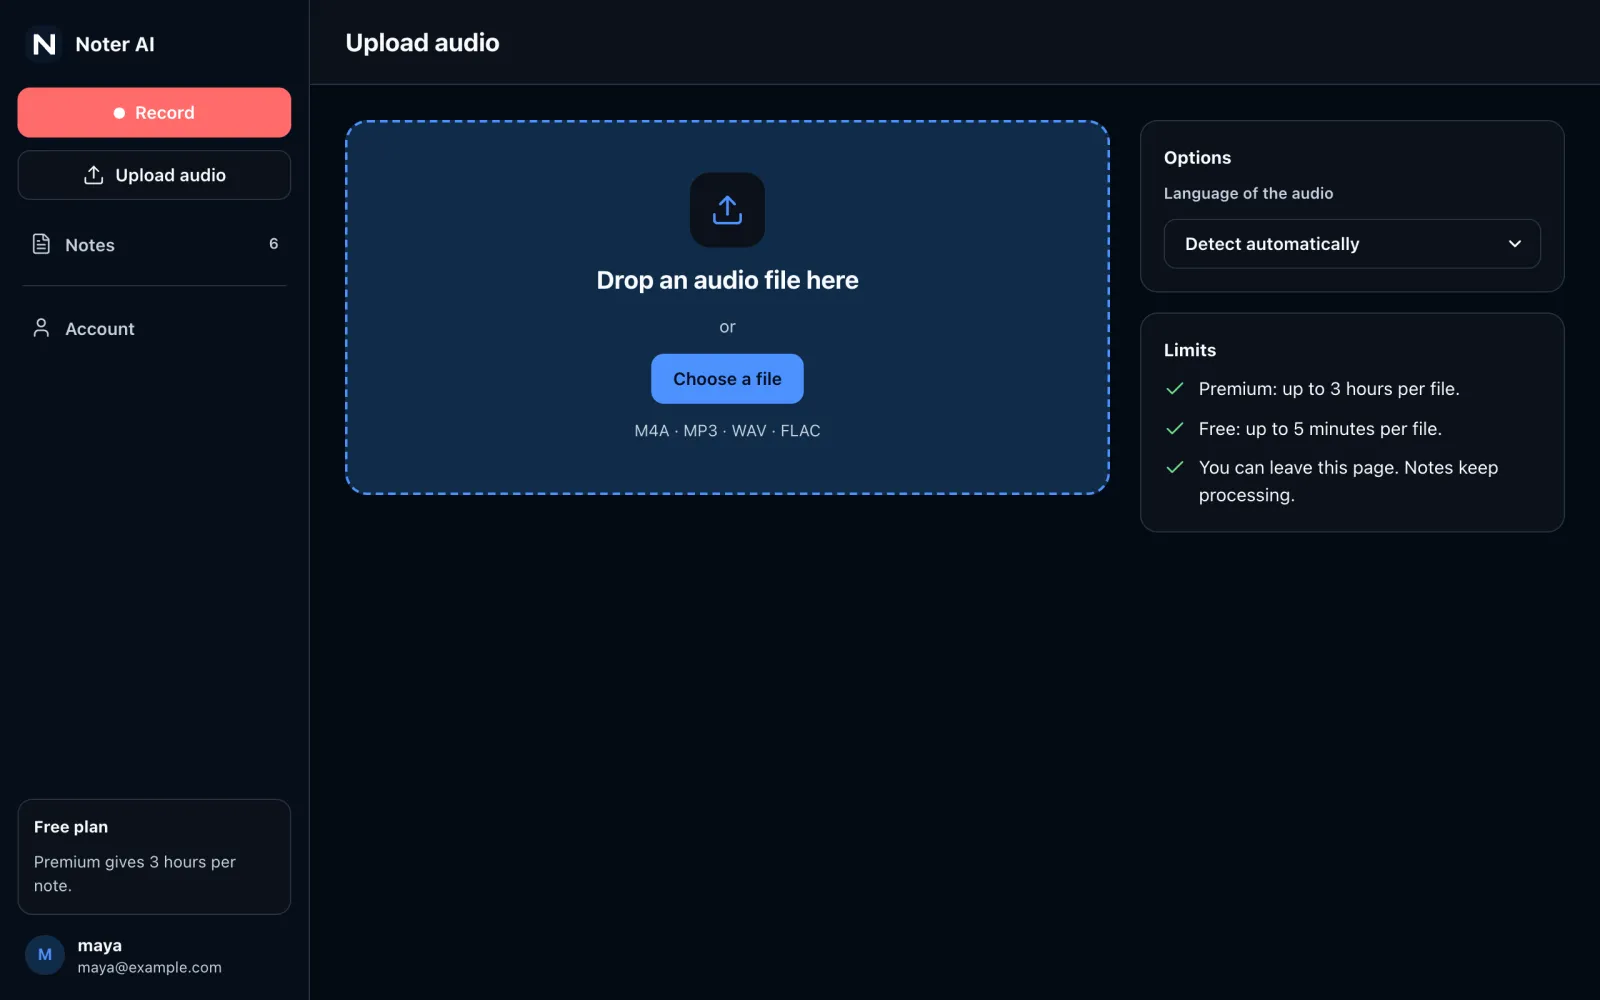1600x1000 pixels.
Task: Open the Notes section
Action: click(x=154, y=244)
